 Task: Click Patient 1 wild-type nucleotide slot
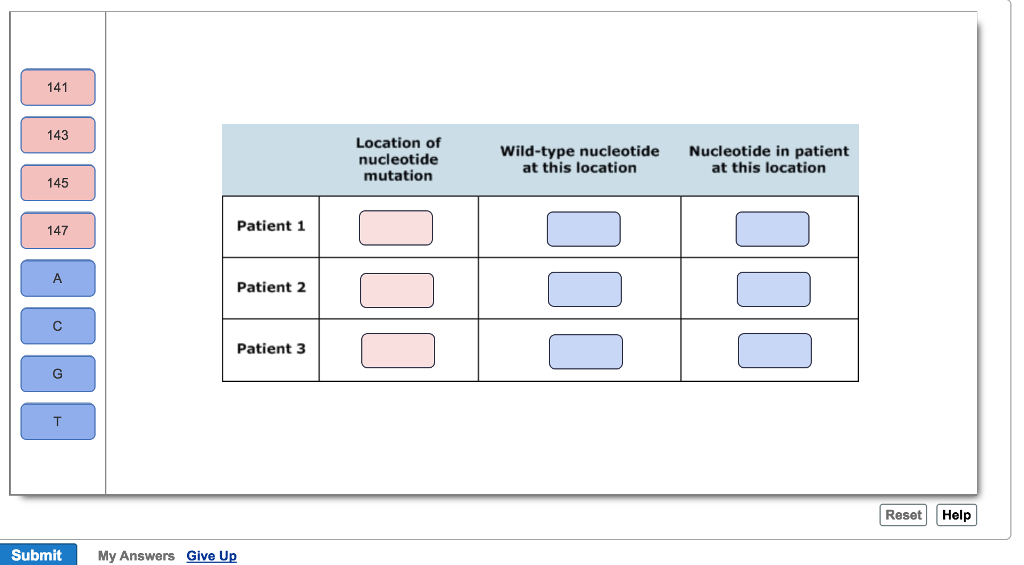[584, 229]
